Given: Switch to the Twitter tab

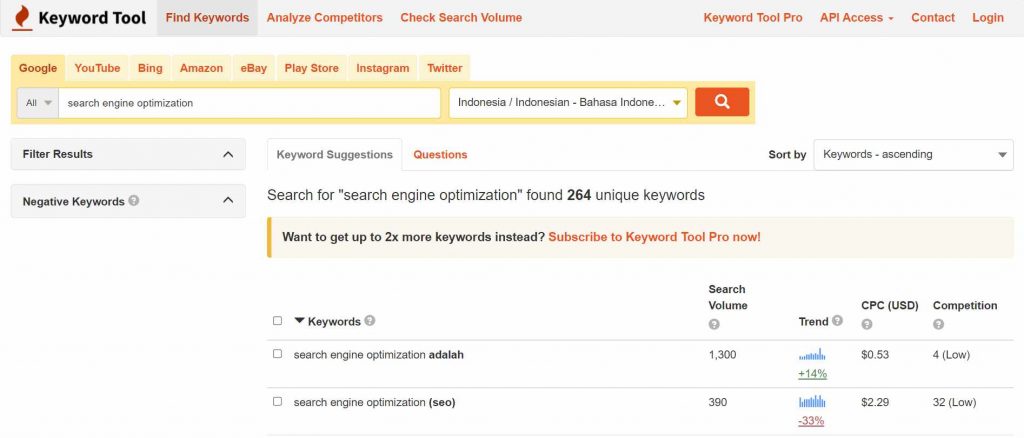Looking at the screenshot, I should [445, 68].
